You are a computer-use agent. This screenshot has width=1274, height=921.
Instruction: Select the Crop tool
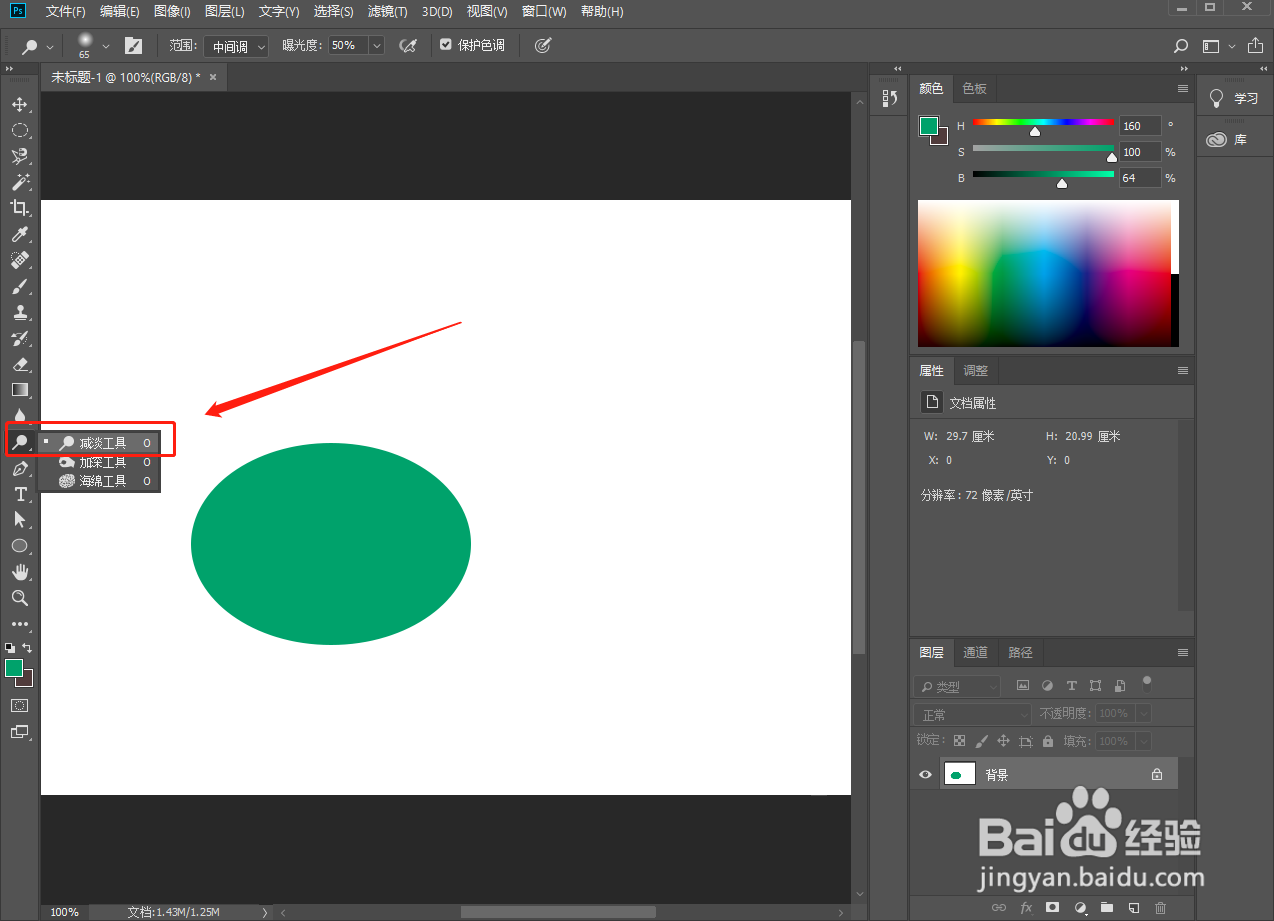(x=19, y=208)
